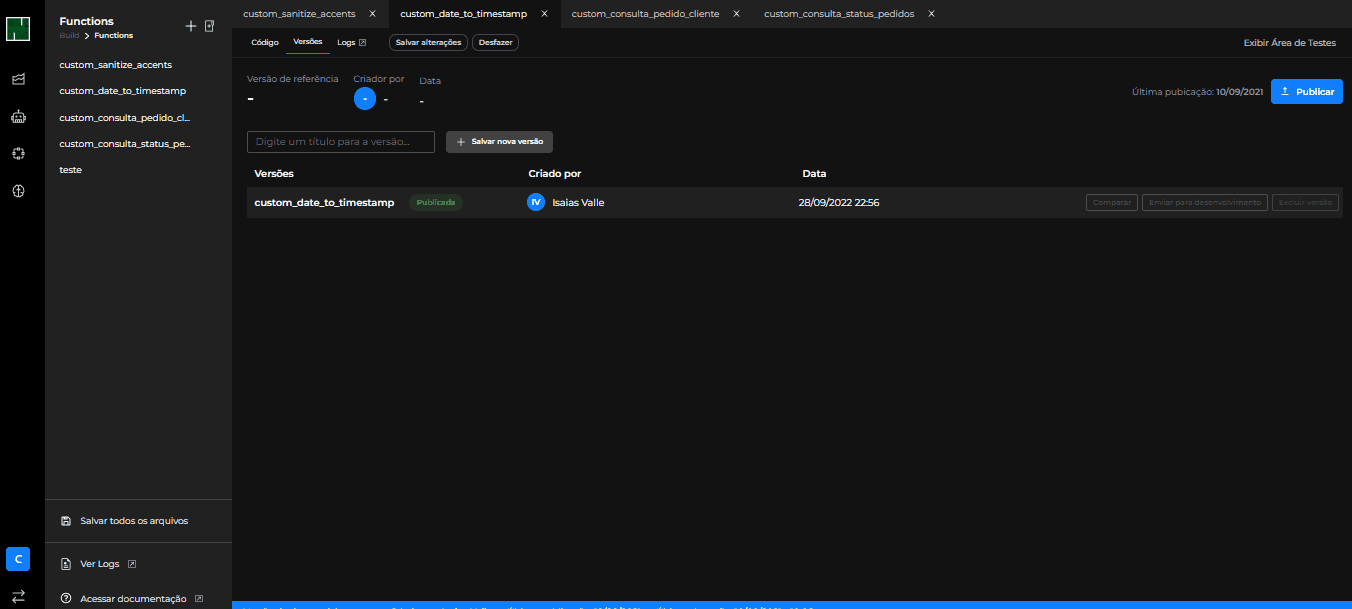Image resolution: width=1352 pixels, height=609 pixels.
Task: Open the robot bot icon in sidebar
Action: [18, 117]
